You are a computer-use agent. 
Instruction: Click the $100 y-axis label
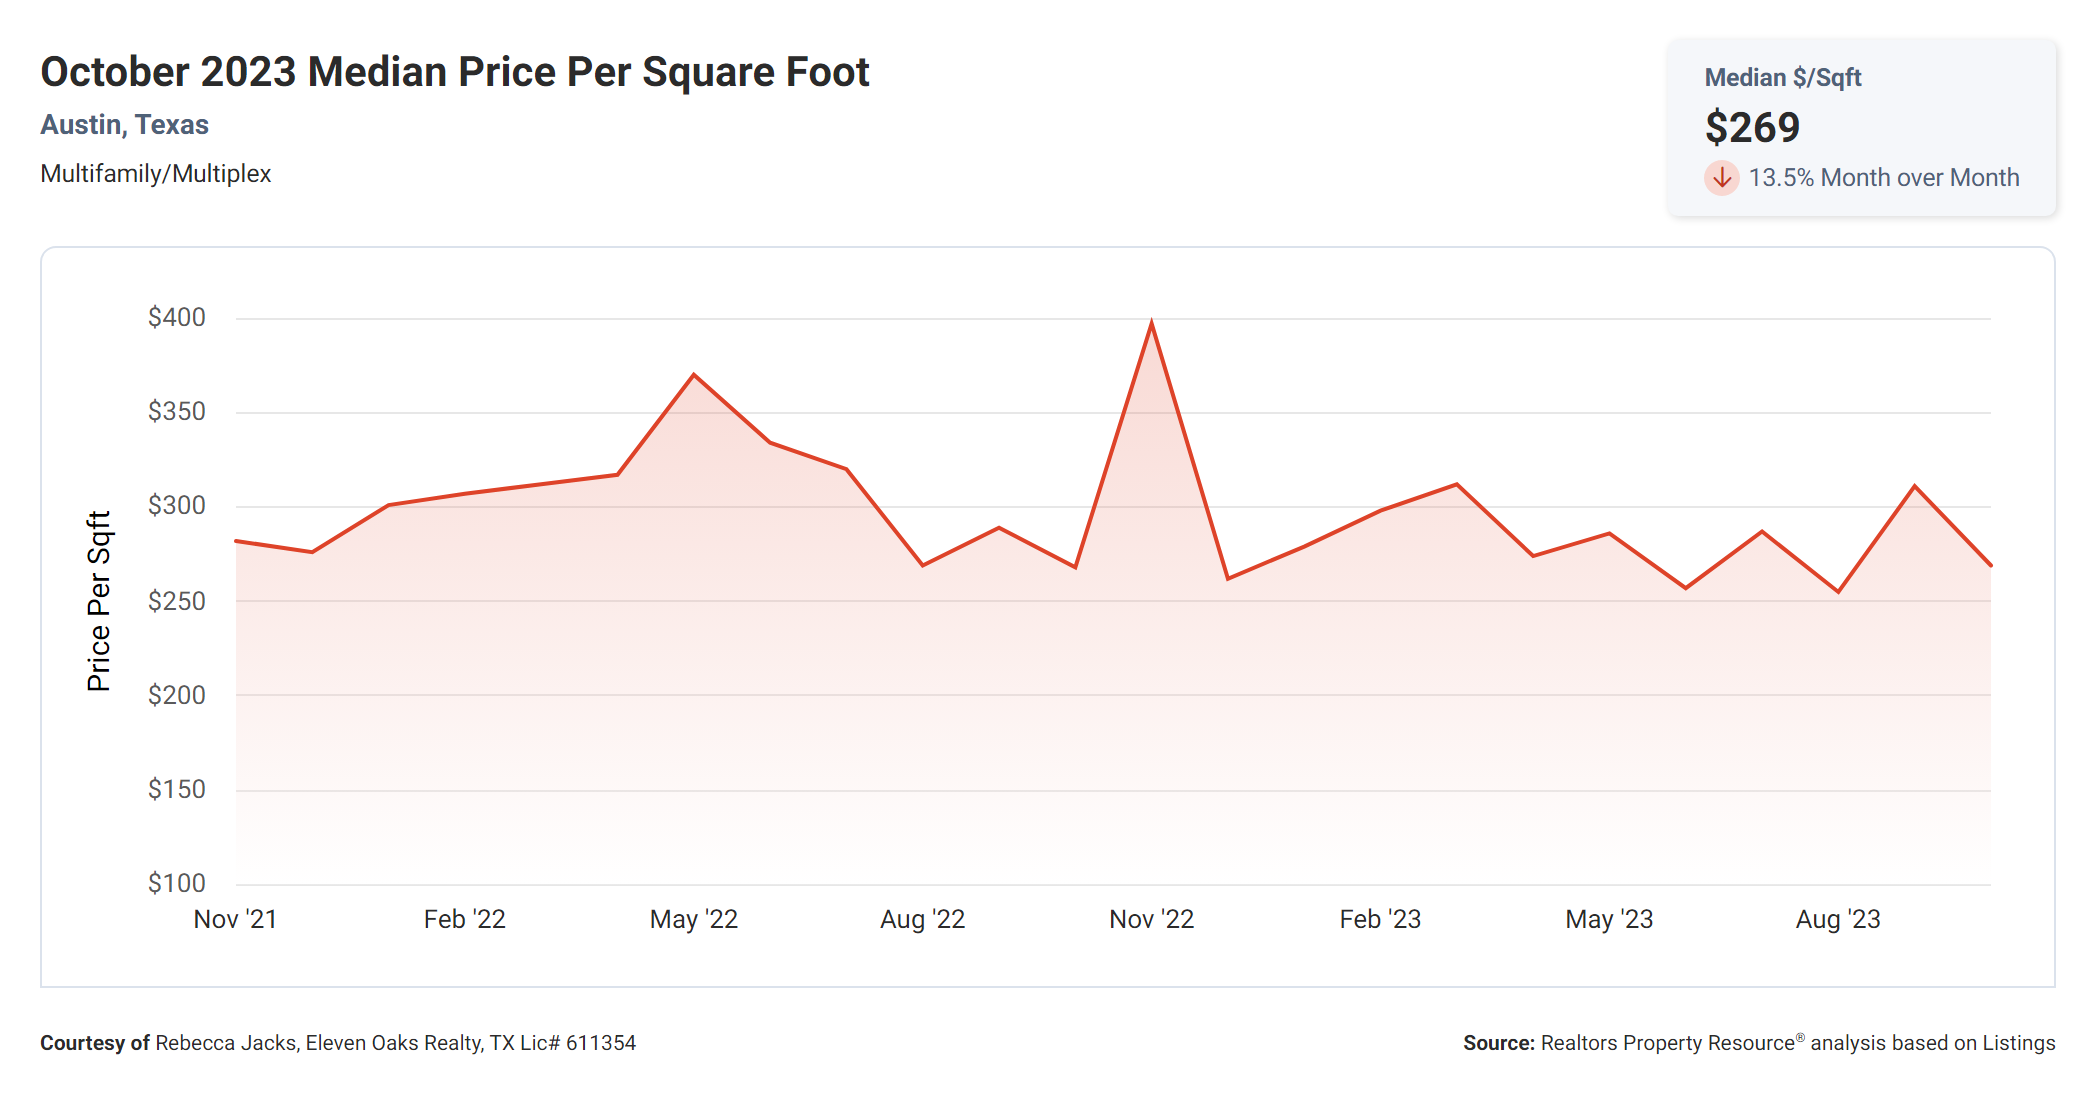176,883
